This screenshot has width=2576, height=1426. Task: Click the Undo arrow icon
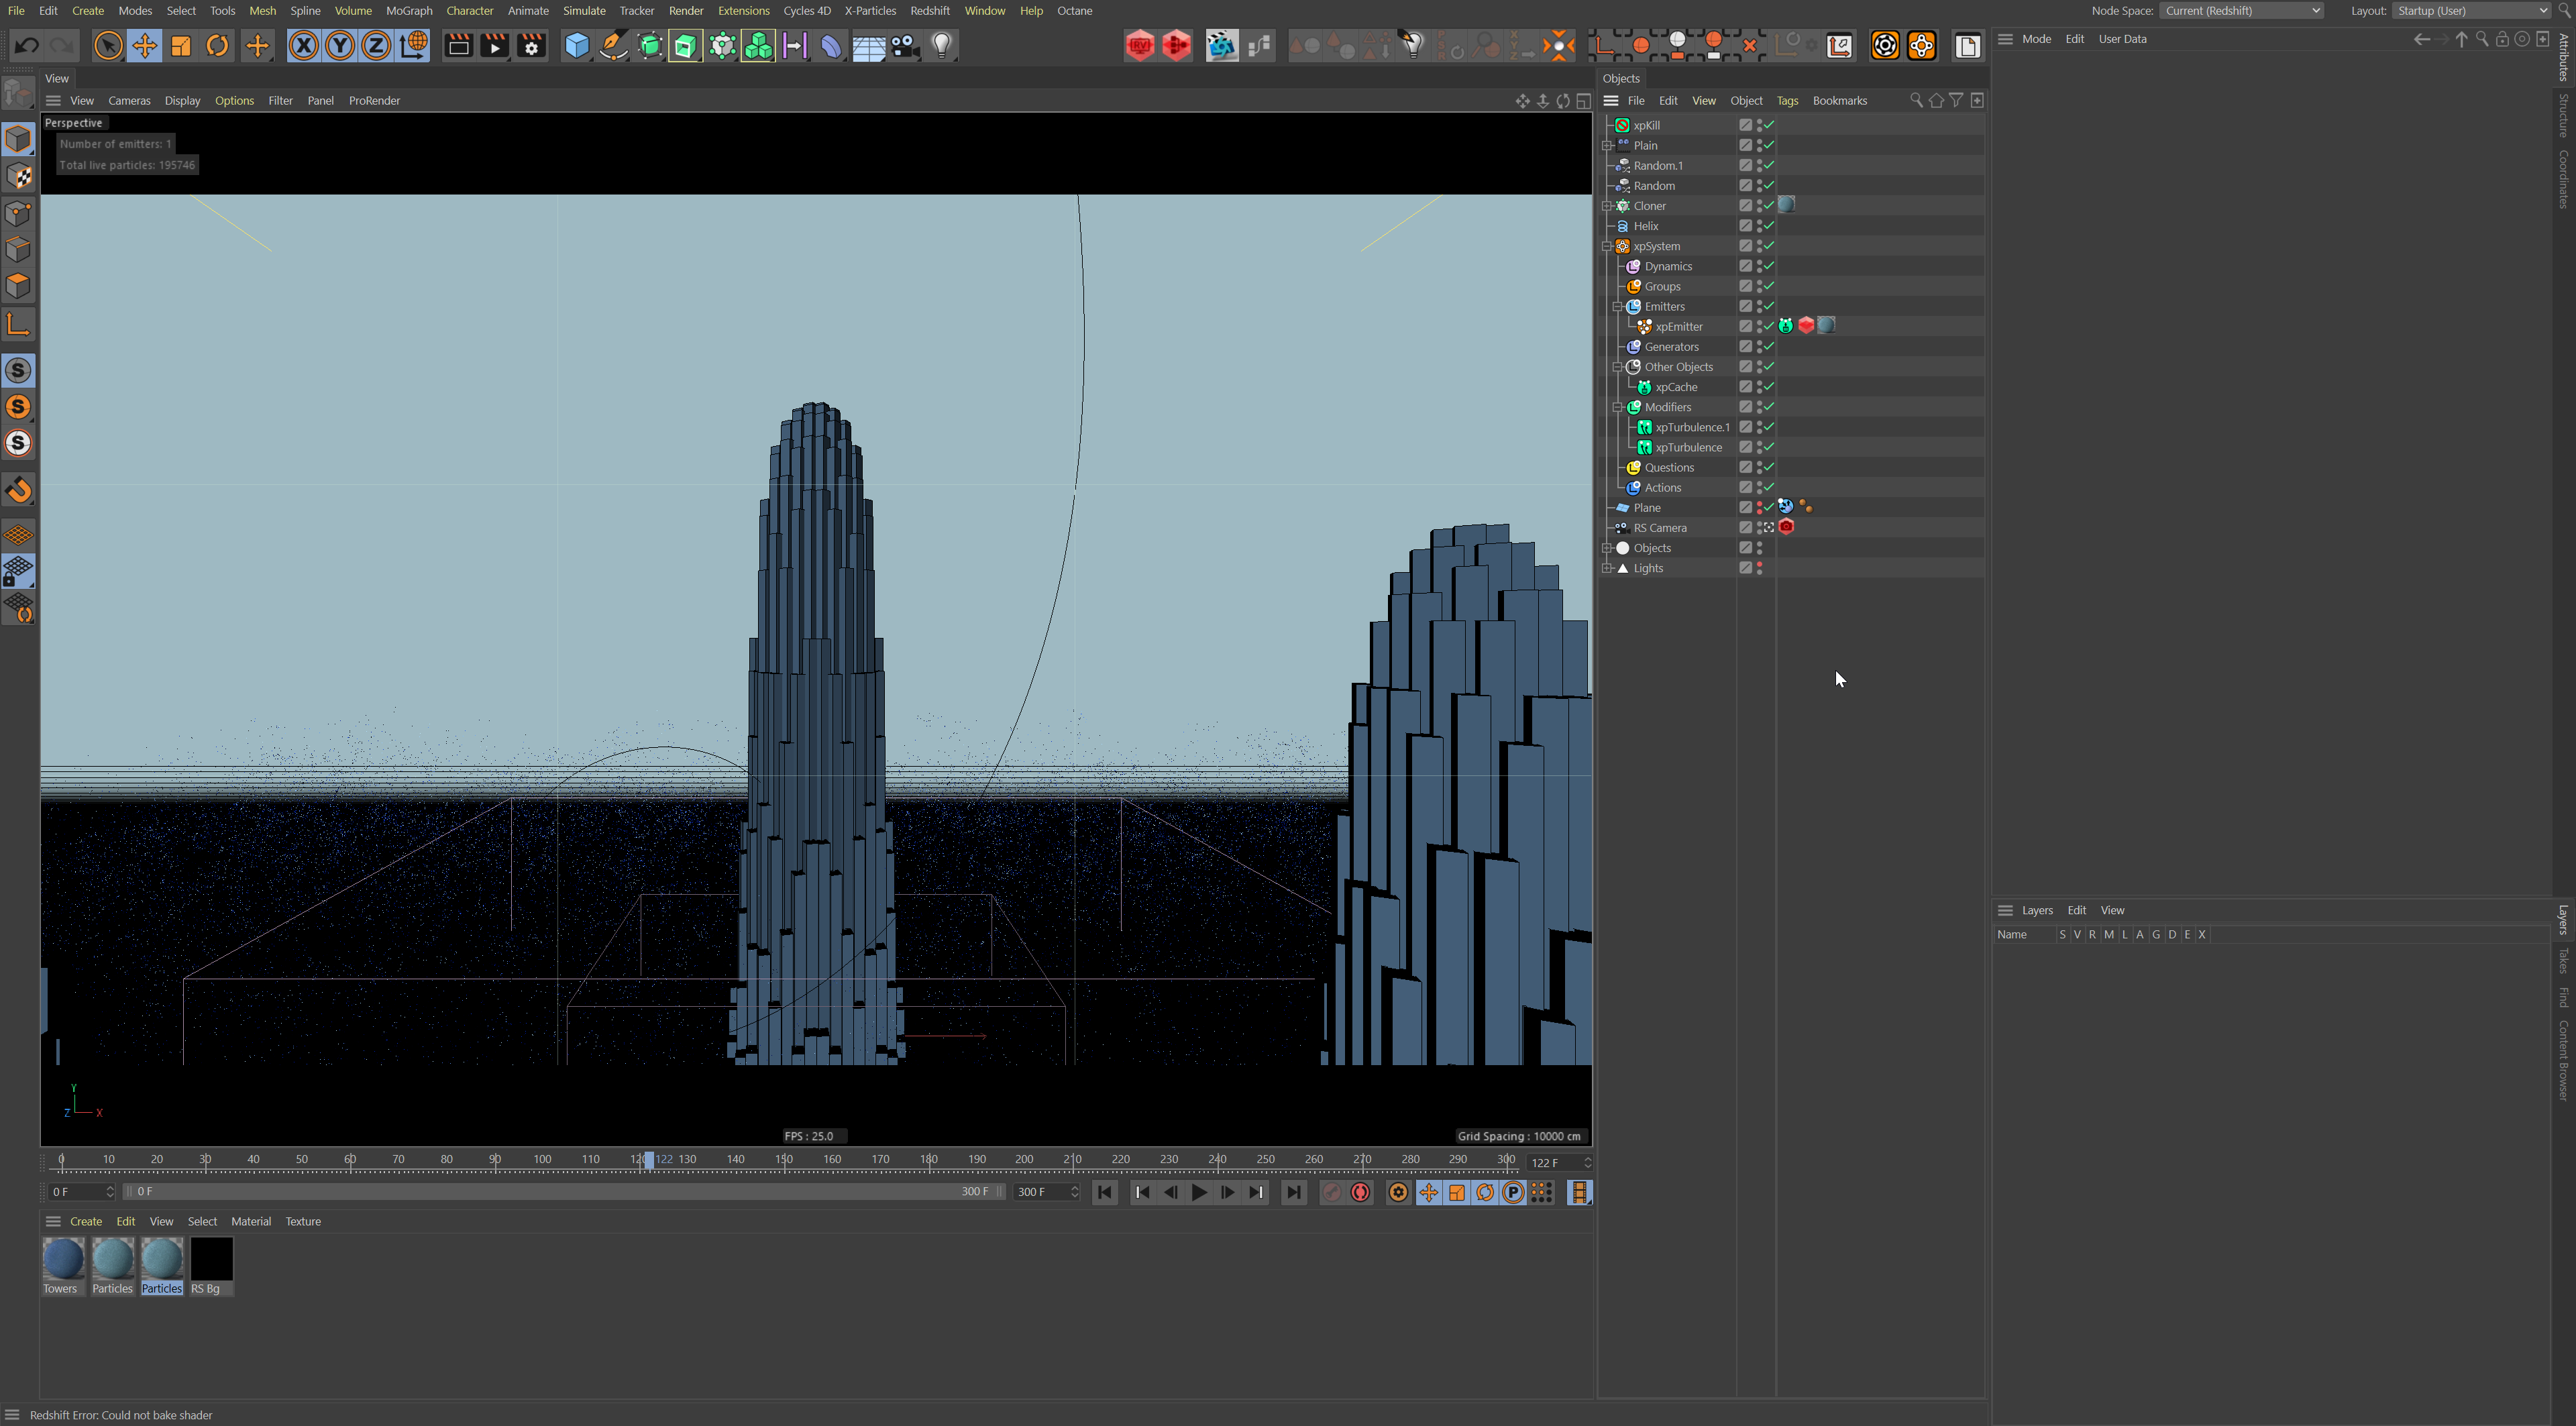(x=27, y=46)
